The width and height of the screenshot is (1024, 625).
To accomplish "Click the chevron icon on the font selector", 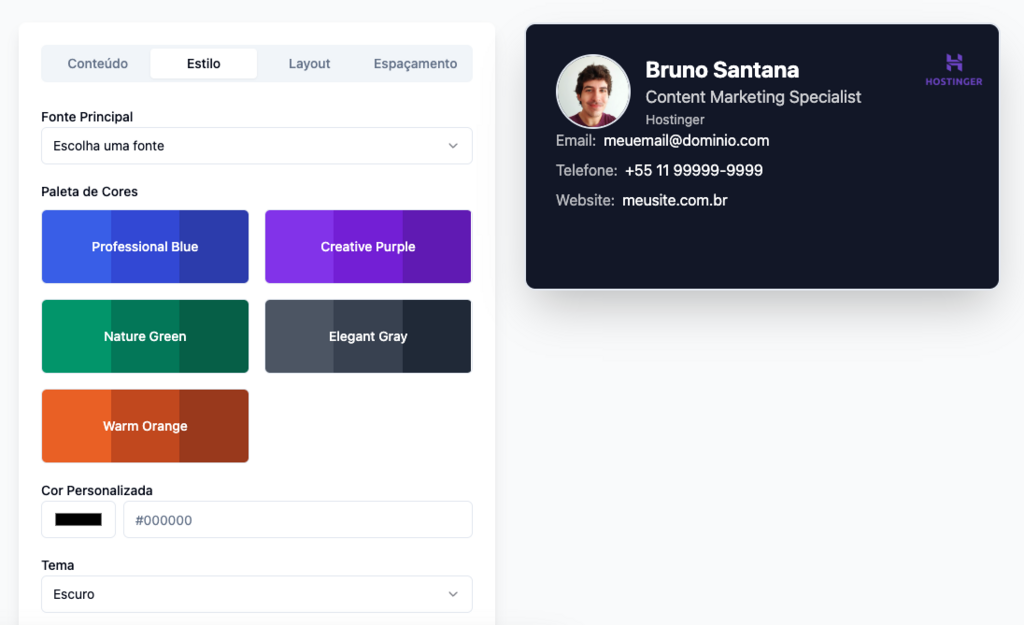I will [452, 145].
